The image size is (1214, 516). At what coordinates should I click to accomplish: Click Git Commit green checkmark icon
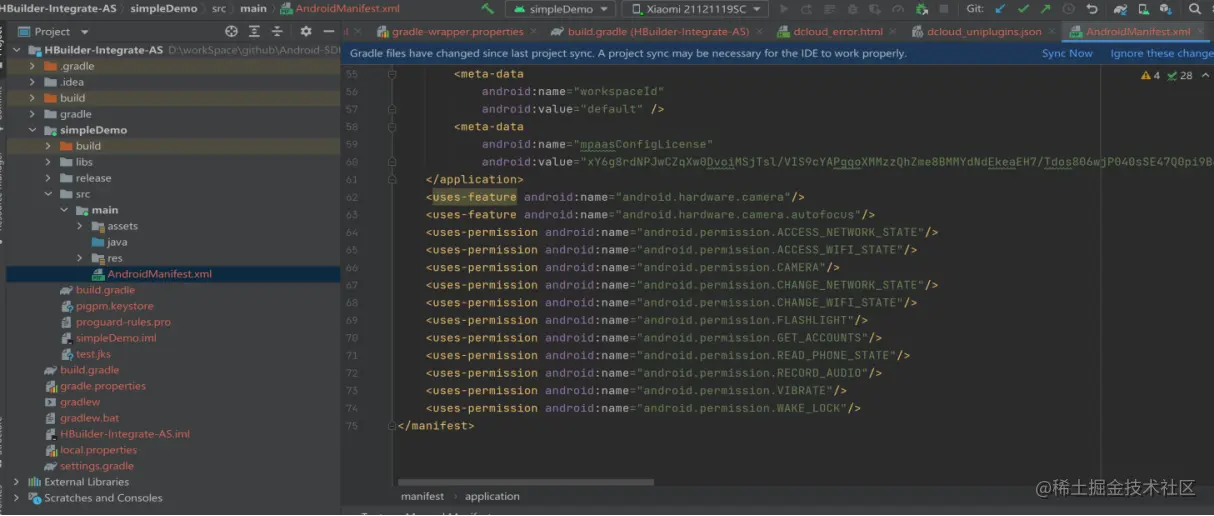point(1023,9)
